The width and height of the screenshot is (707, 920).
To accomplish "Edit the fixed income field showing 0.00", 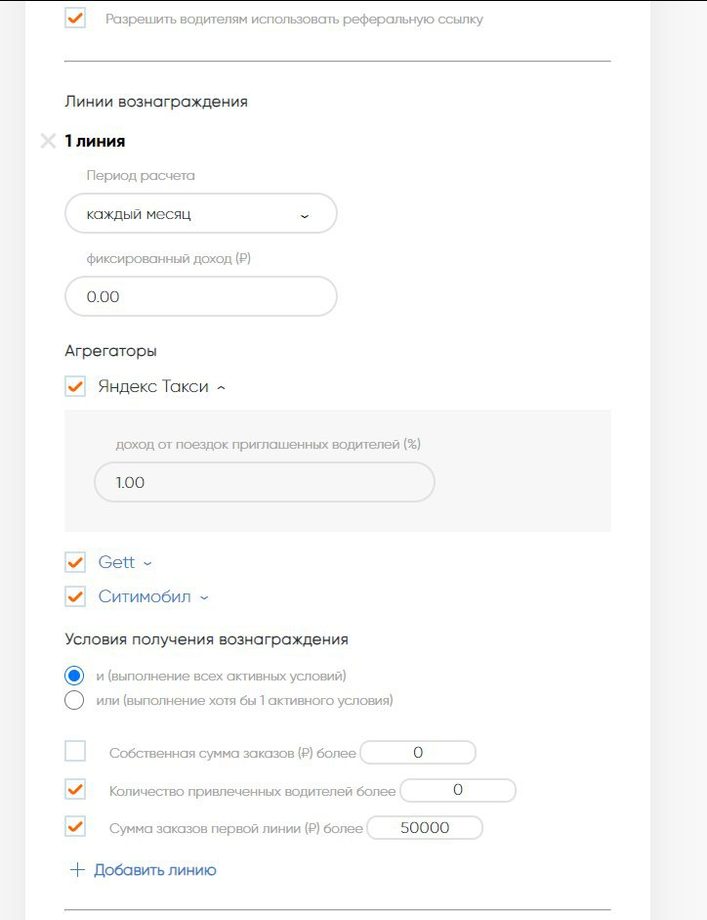I will [x=201, y=297].
